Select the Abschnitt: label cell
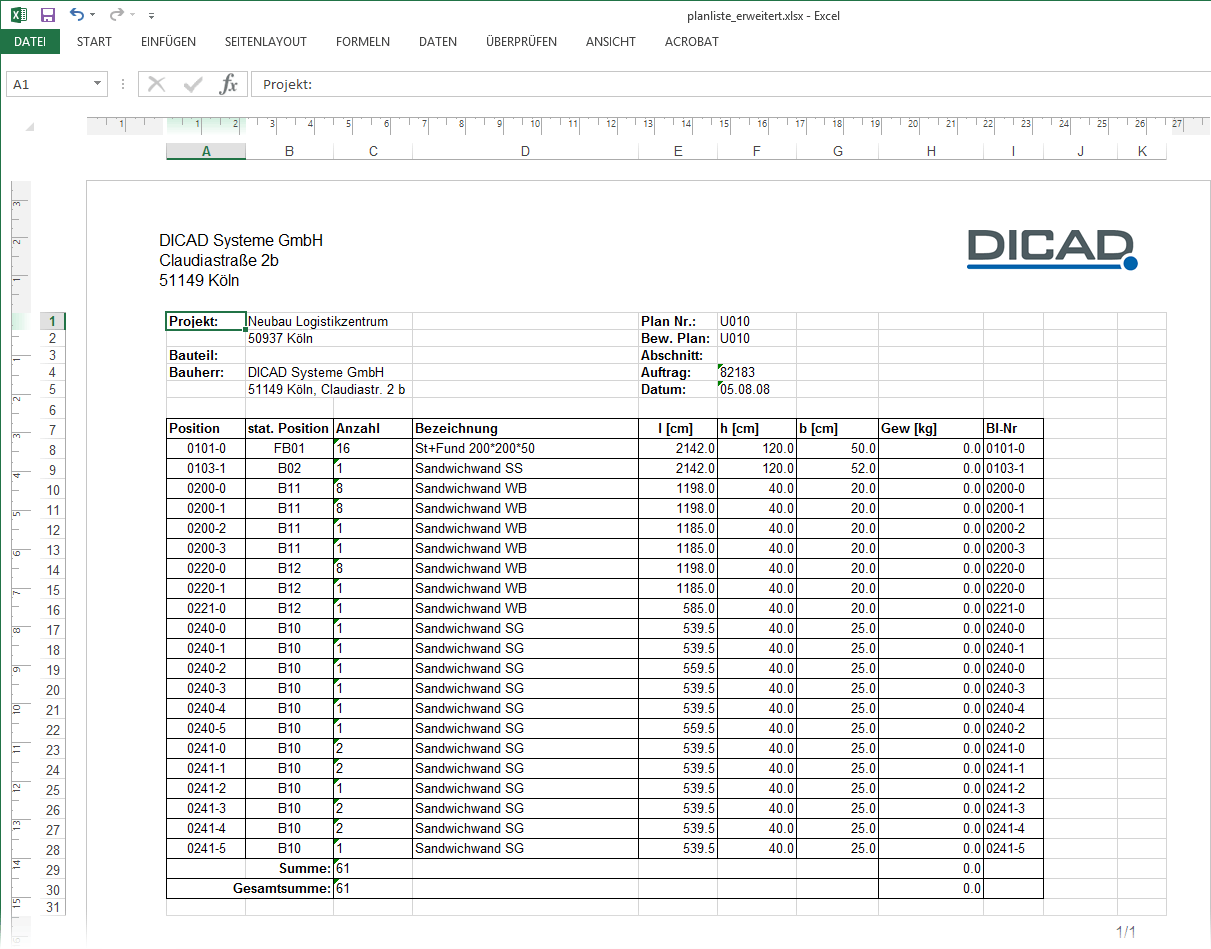The height and width of the screenshot is (949, 1211). (x=678, y=355)
